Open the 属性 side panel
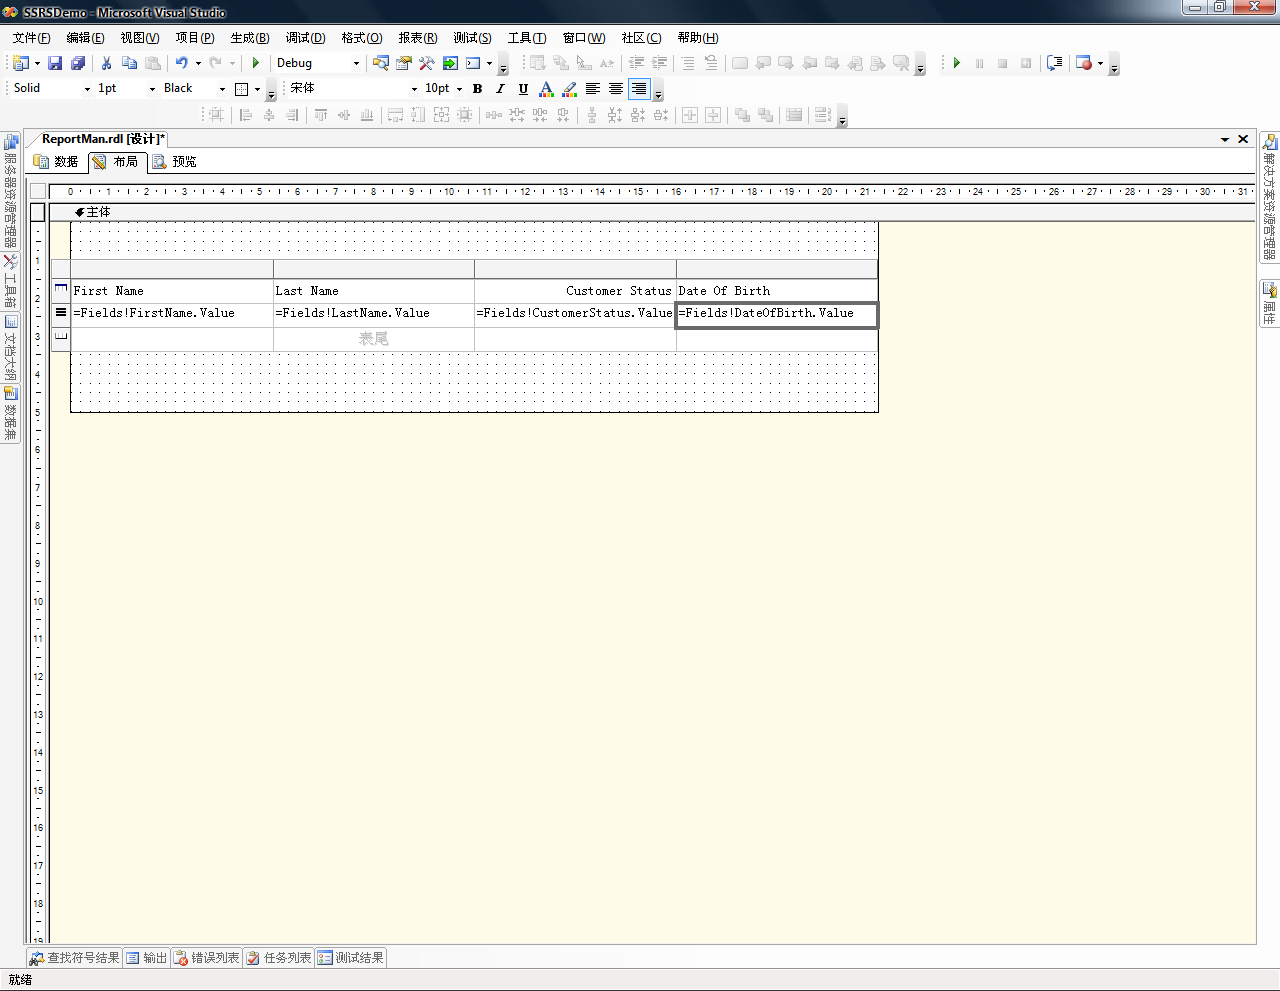 [1269, 305]
